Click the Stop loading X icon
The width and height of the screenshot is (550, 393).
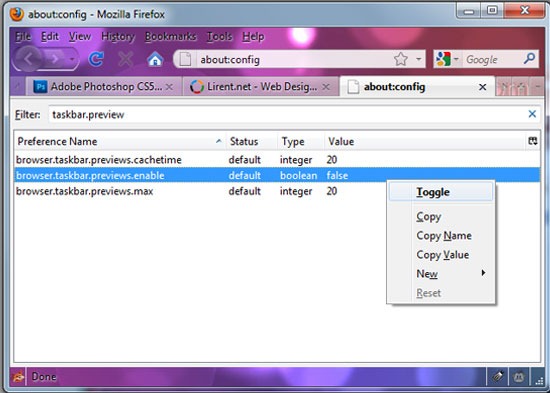tap(125, 59)
